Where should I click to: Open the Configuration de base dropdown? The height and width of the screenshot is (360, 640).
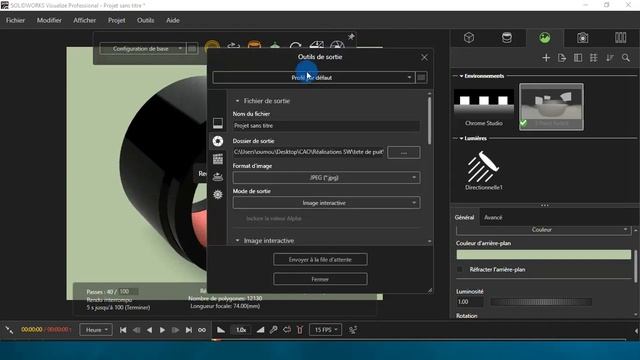(x=142, y=49)
